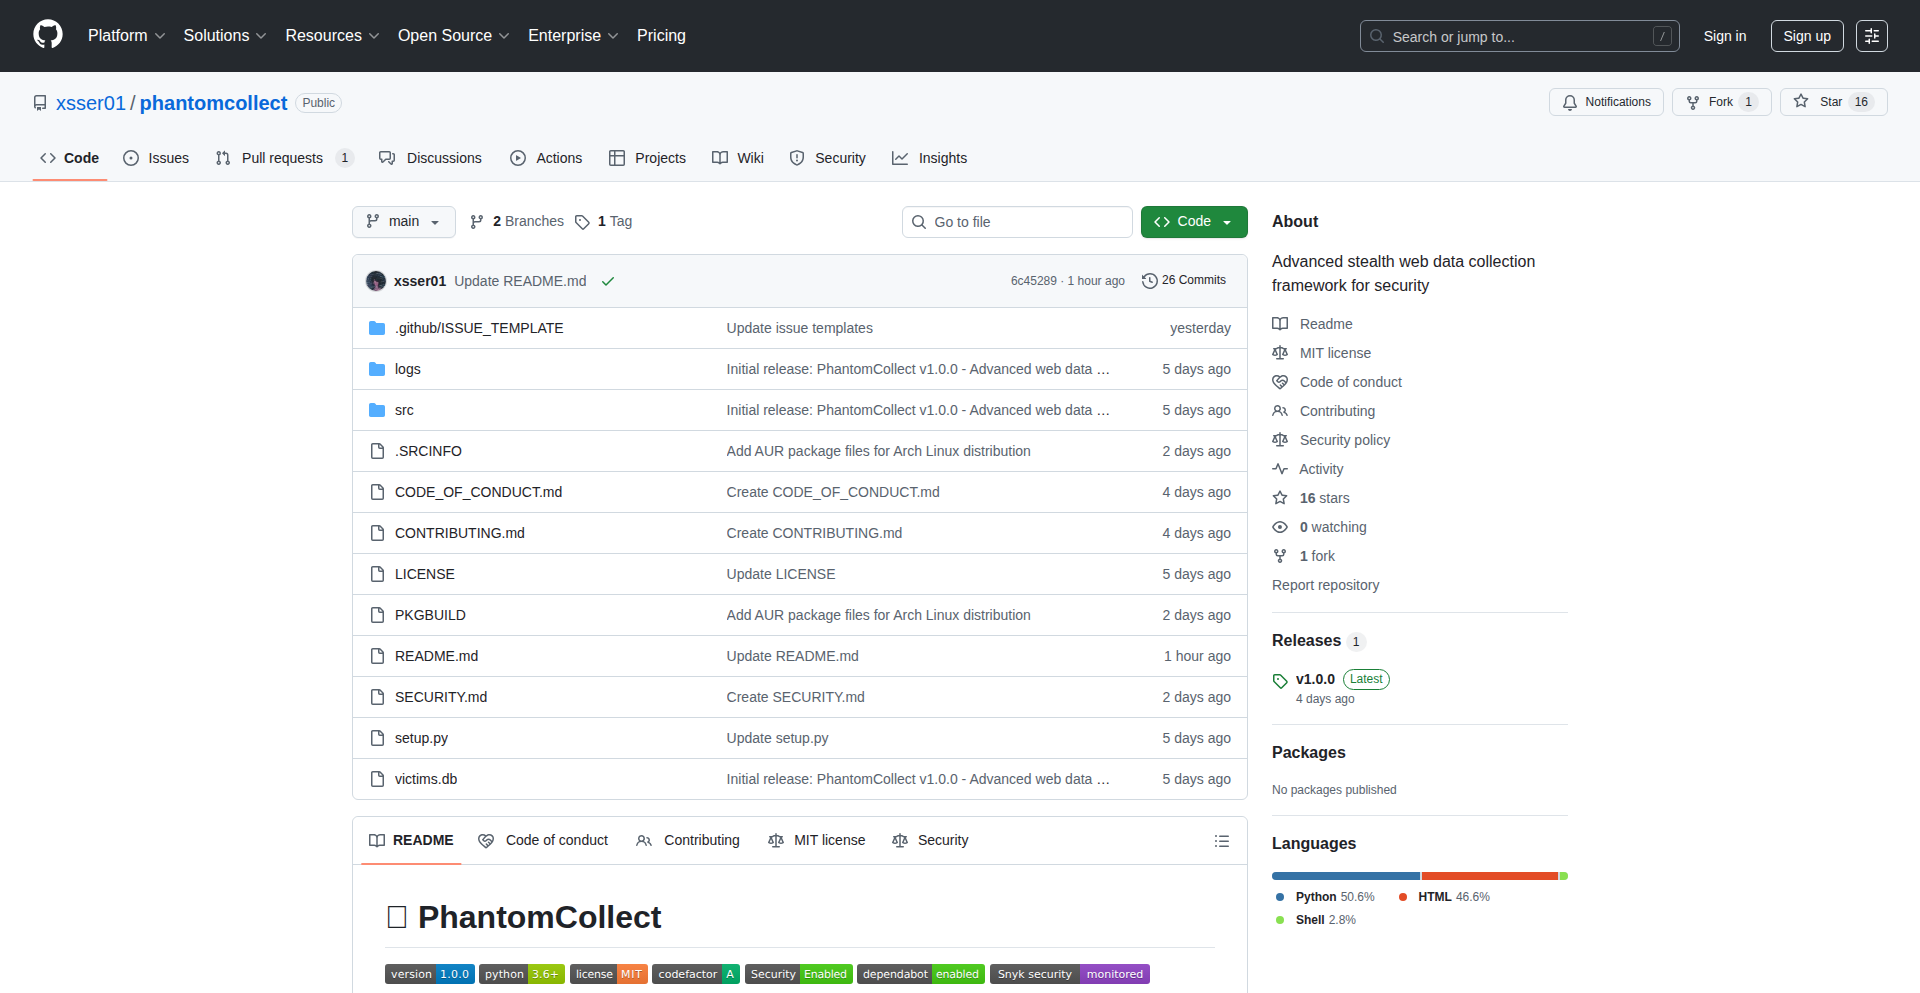Open the SECURITY.md file
The height and width of the screenshot is (993, 1920).
point(440,697)
